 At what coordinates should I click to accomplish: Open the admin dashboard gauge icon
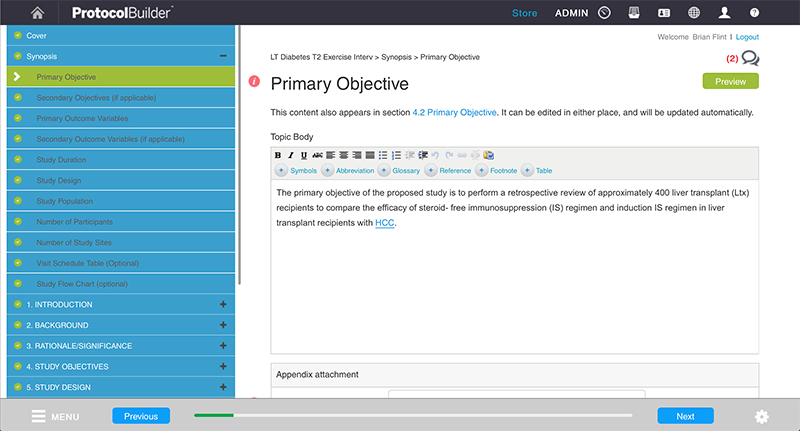(604, 13)
